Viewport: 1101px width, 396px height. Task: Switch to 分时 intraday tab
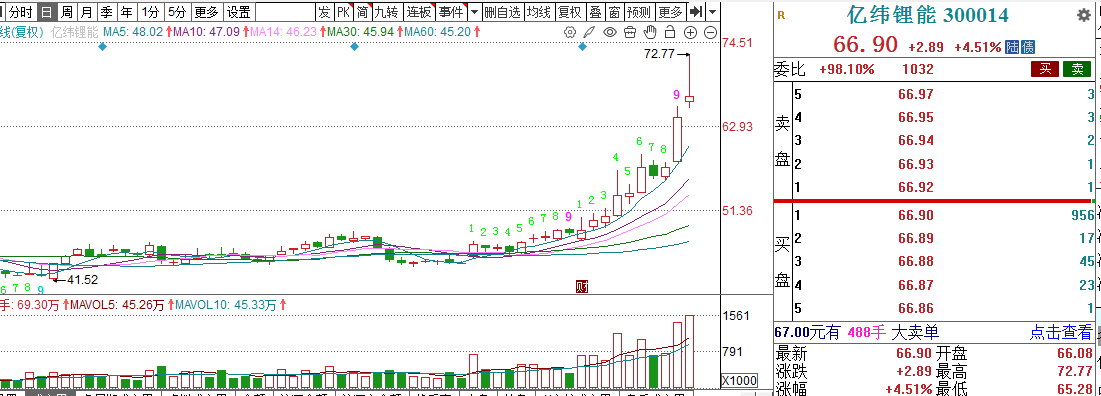[x=22, y=12]
